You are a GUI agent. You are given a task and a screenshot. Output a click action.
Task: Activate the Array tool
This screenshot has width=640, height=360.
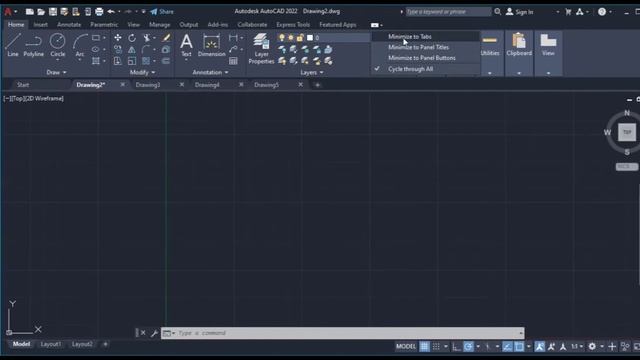click(146, 61)
